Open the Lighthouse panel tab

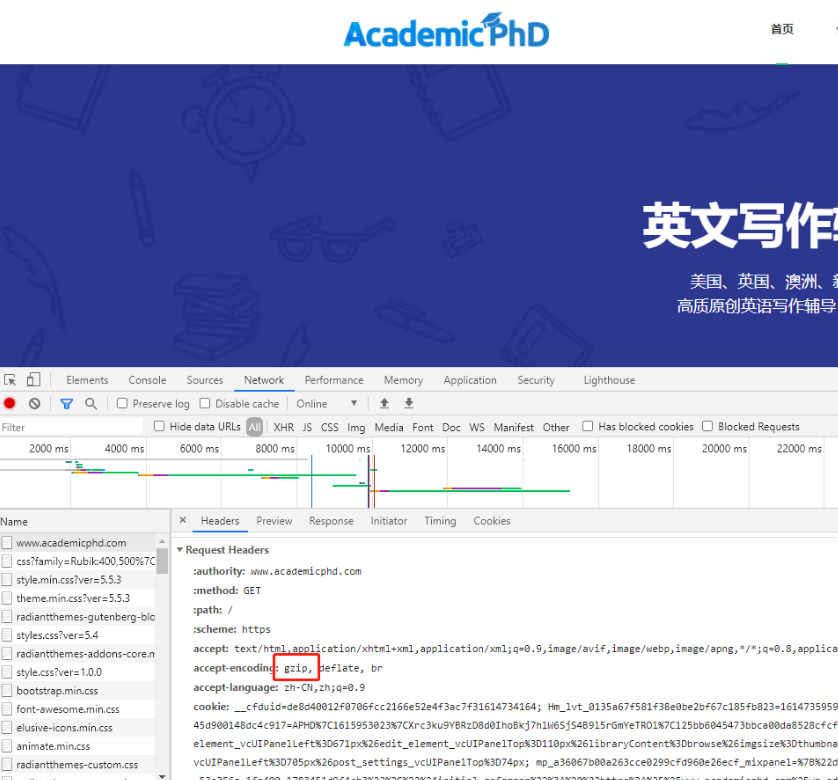(x=609, y=380)
